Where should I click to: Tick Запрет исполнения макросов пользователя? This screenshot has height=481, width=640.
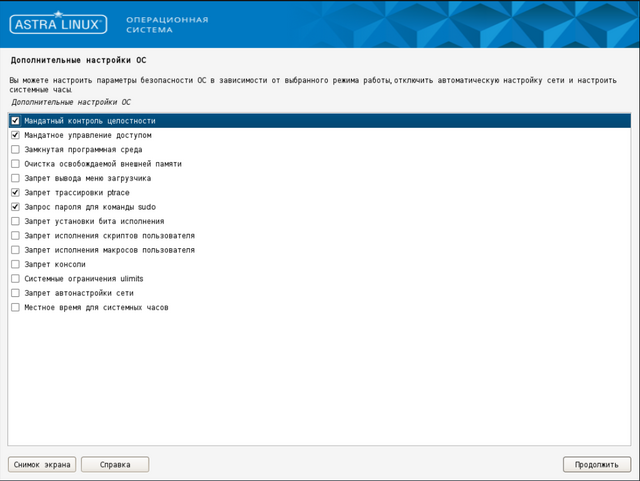(15, 250)
